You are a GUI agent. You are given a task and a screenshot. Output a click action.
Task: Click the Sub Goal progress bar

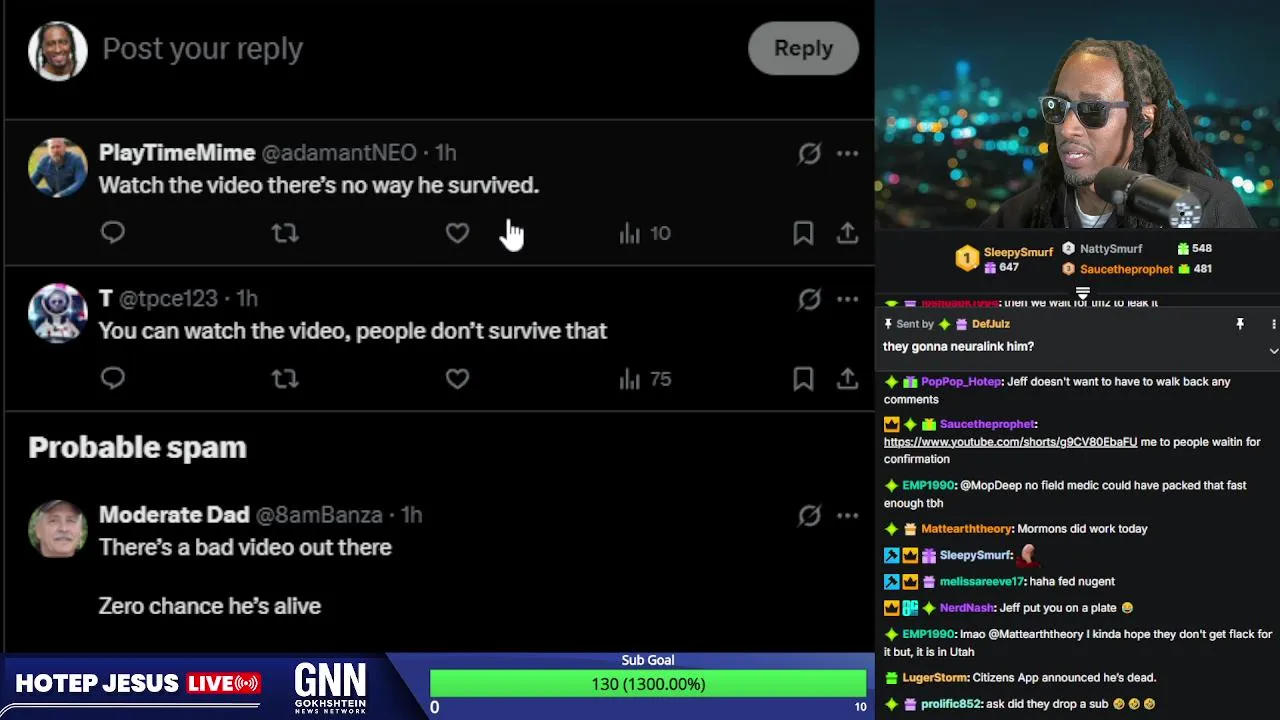(648, 684)
